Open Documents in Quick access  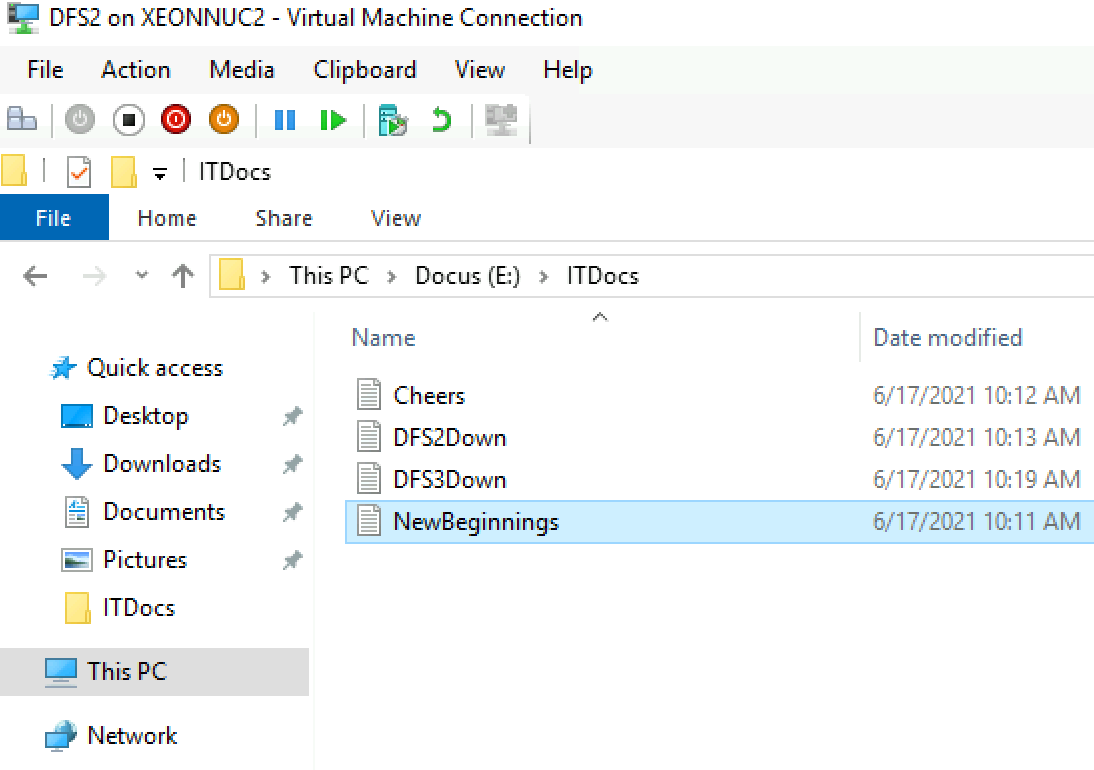pyautogui.click(x=164, y=512)
